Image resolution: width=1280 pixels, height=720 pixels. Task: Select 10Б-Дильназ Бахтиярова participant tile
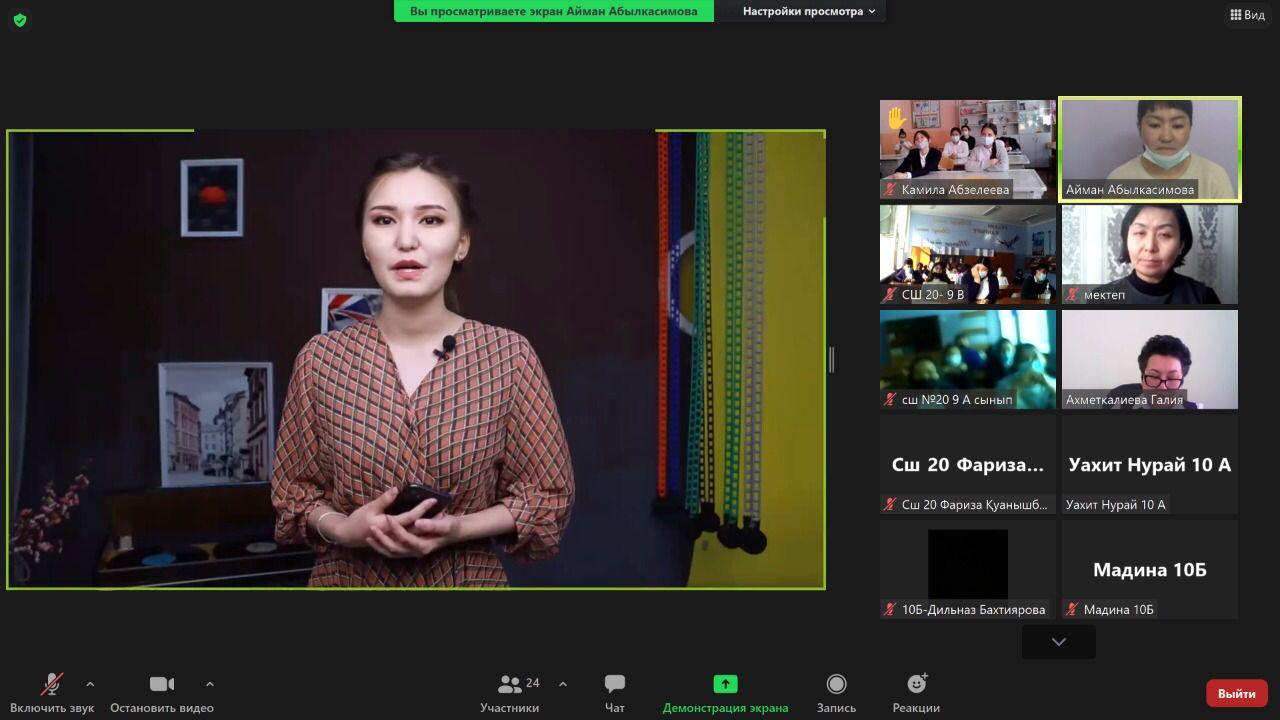click(x=967, y=569)
